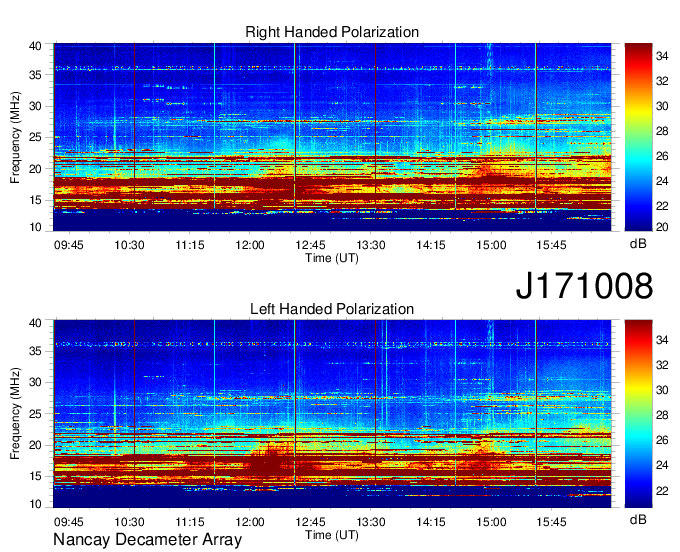Select the 10:30 tick on Right Handed plot
This screenshot has height=552, width=680.
click(x=129, y=245)
